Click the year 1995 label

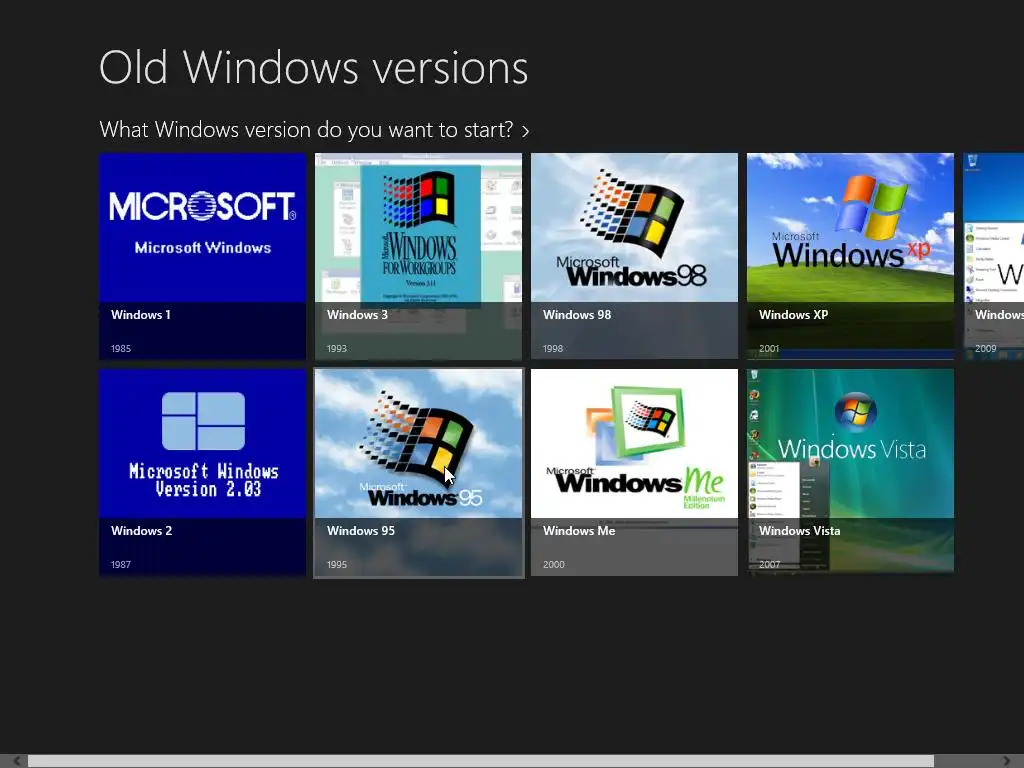[x=337, y=565]
